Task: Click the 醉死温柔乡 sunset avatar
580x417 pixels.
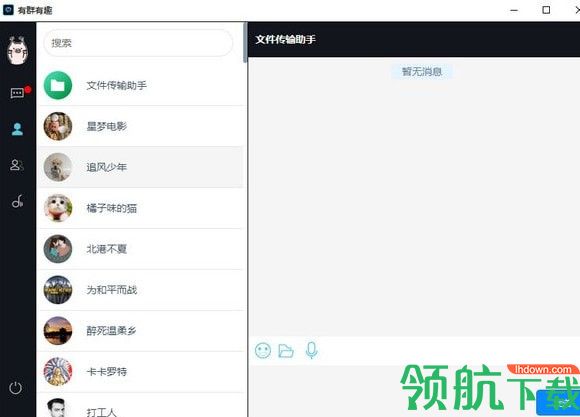Action: (x=58, y=331)
